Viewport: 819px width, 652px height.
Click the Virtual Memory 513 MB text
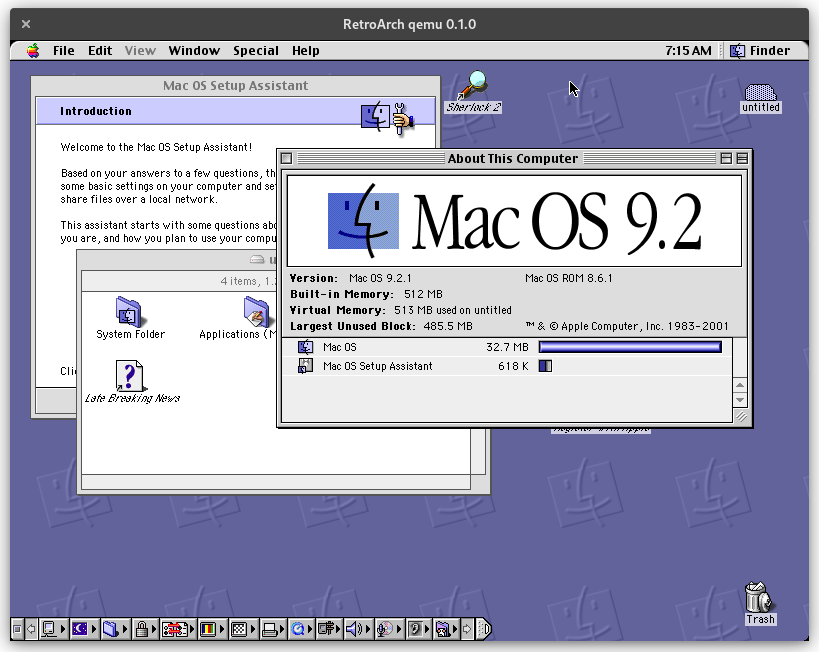(x=452, y=310)
